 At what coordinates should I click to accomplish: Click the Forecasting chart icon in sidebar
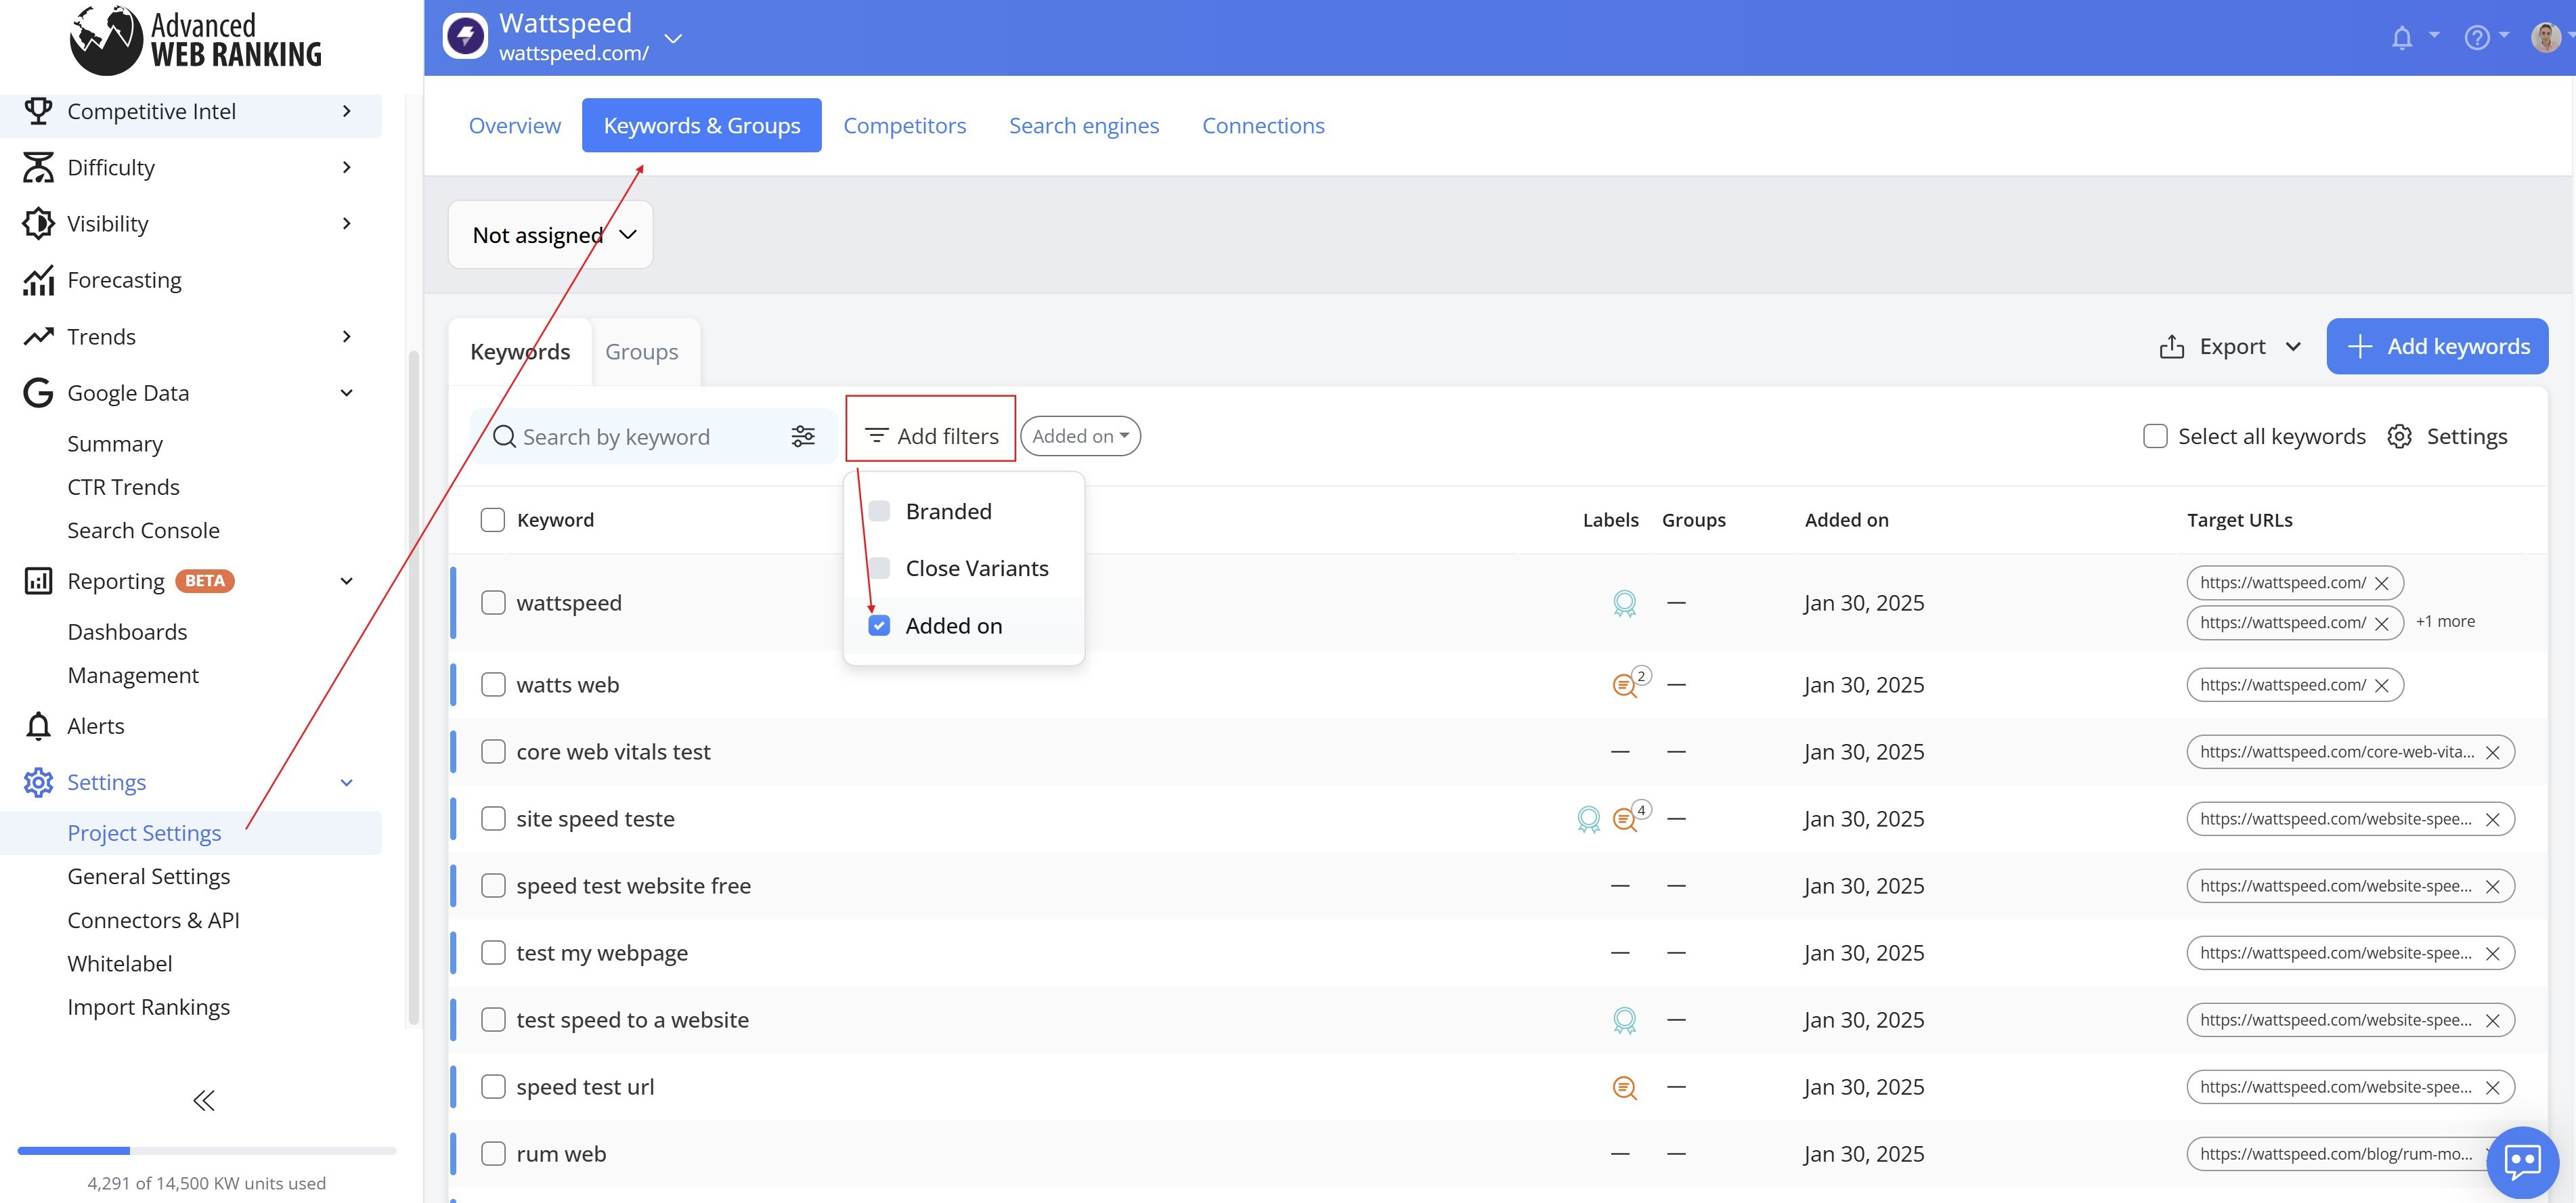pyautogui.click(x=38, y=280)
